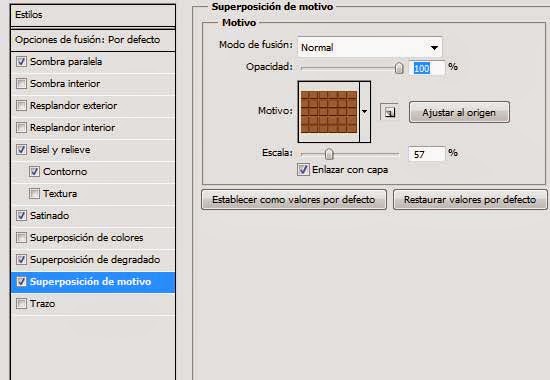The width and height of the screenshot is (550, 380).
Task: Tick the Sombra interior checkbox
Action: [x=21, y=84]
